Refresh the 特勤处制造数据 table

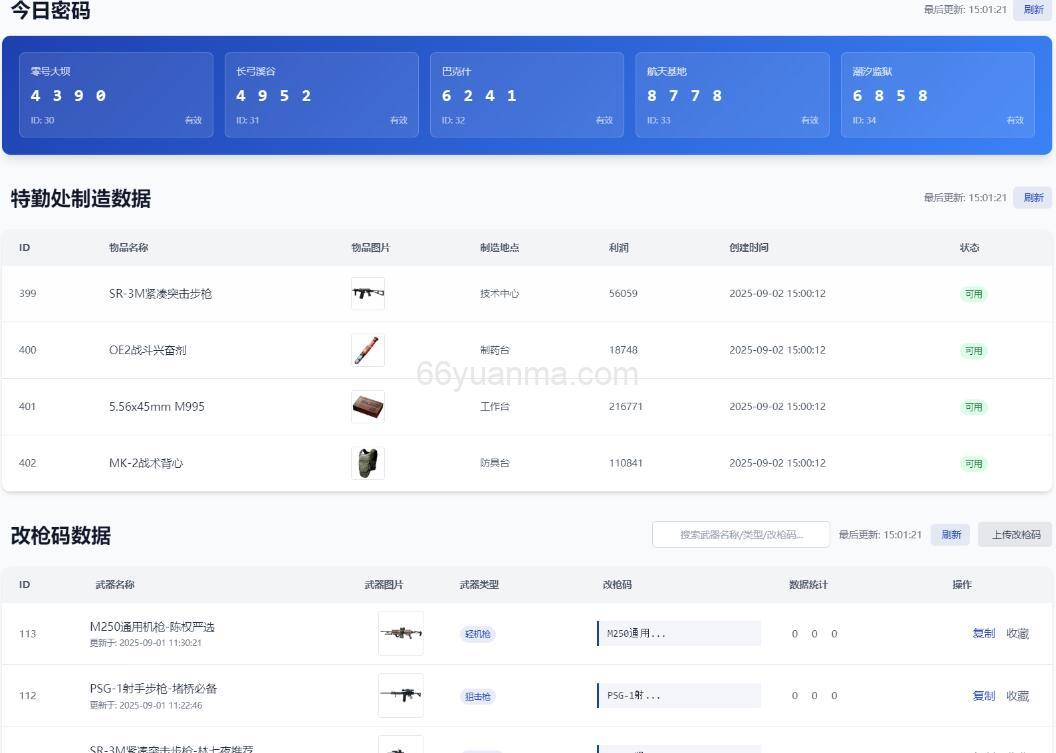[x=1032, y=198]
